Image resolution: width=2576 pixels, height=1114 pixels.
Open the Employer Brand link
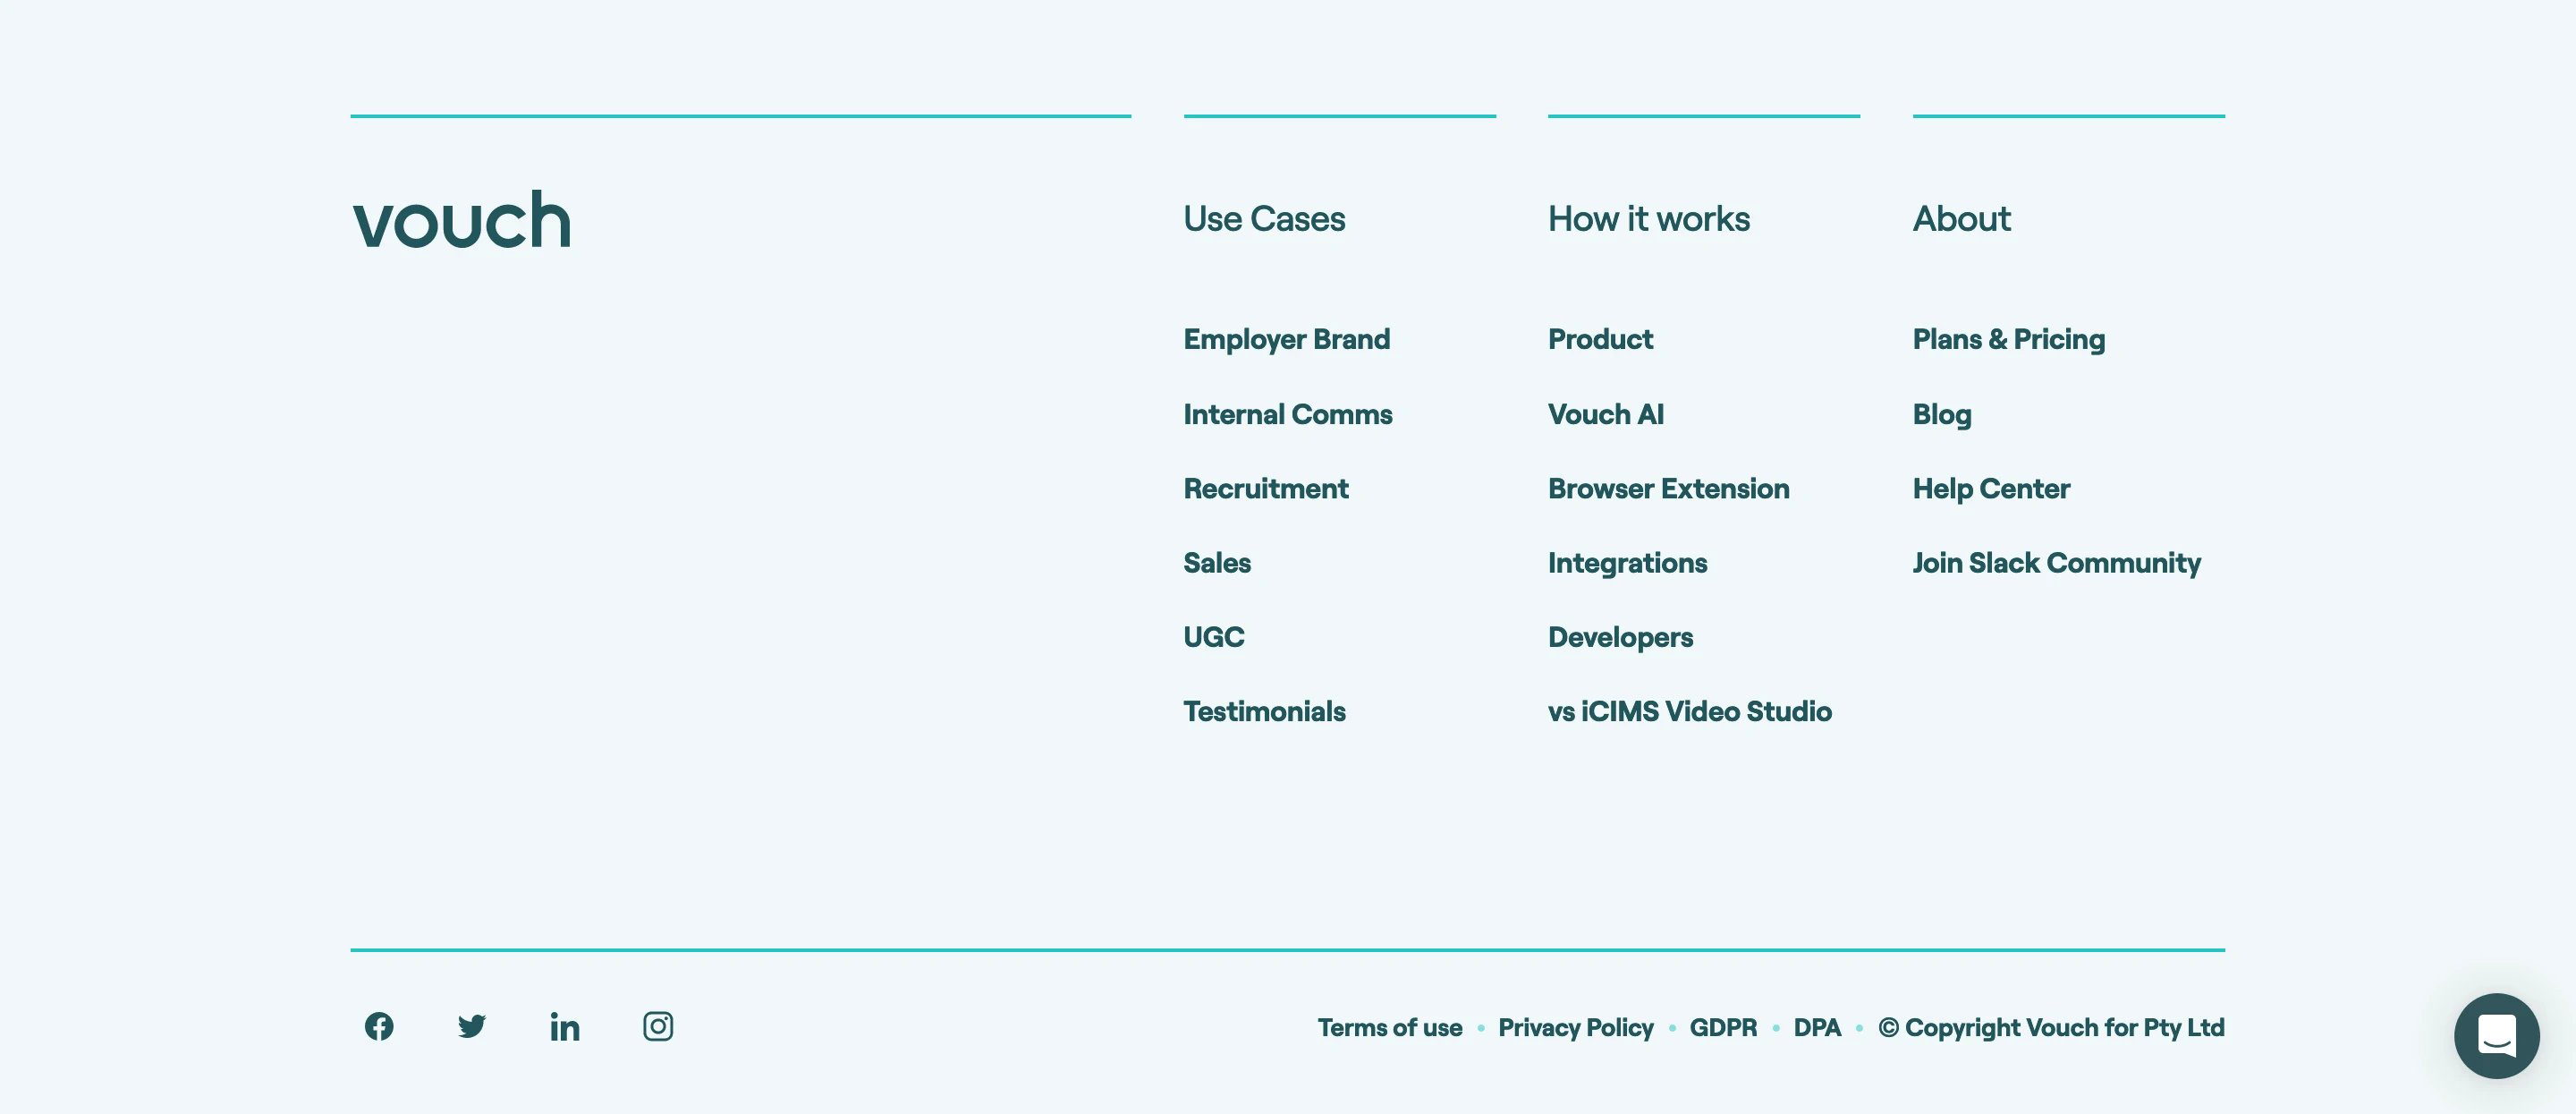pyautogui.click(x=1287, y=339)
